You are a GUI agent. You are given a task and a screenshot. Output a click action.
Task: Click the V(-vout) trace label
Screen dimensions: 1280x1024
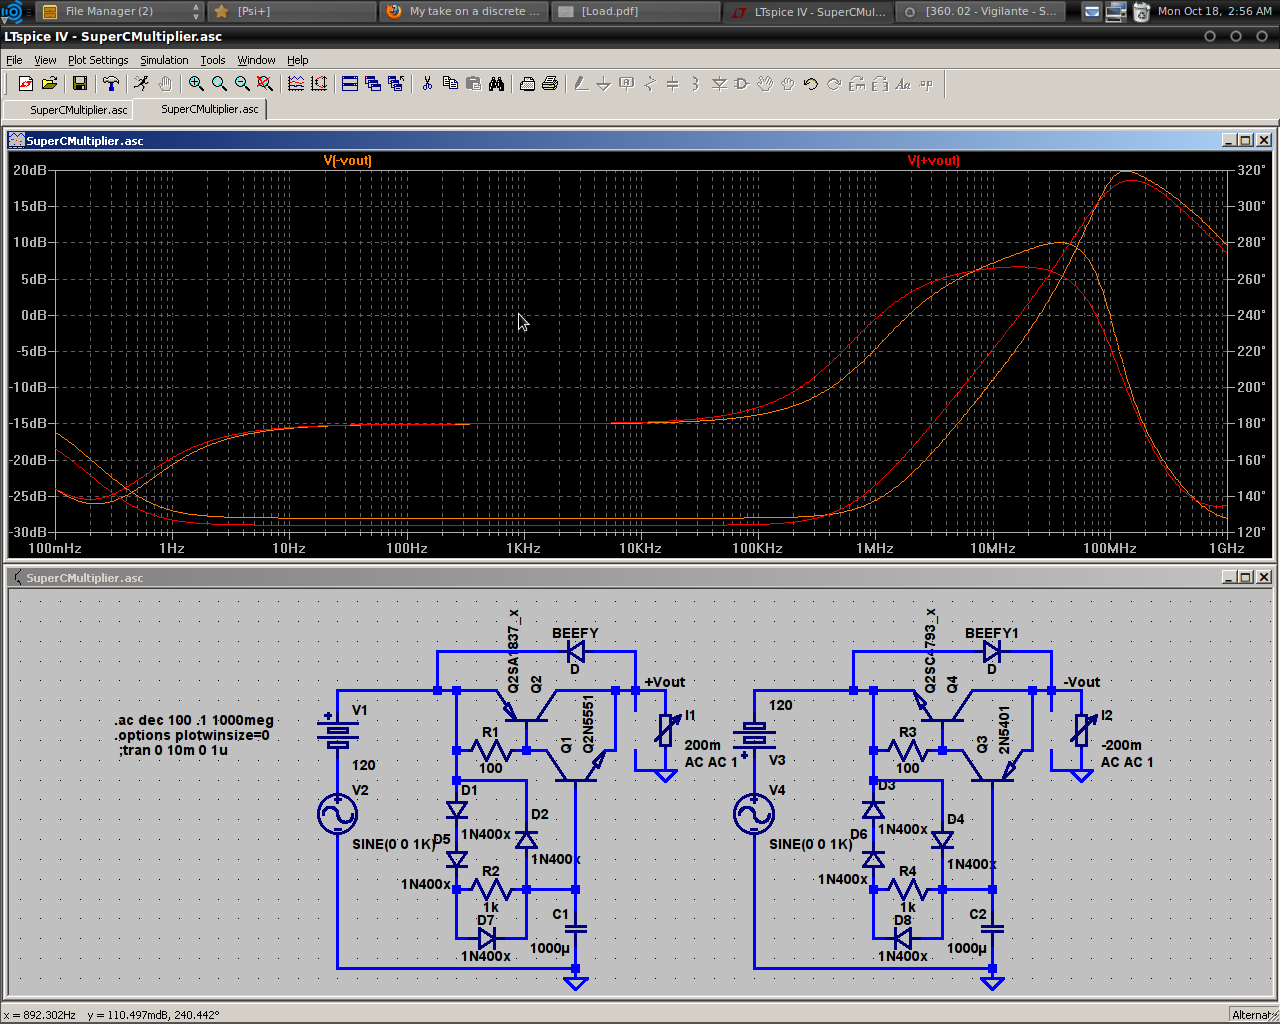(x=348, y=161)
